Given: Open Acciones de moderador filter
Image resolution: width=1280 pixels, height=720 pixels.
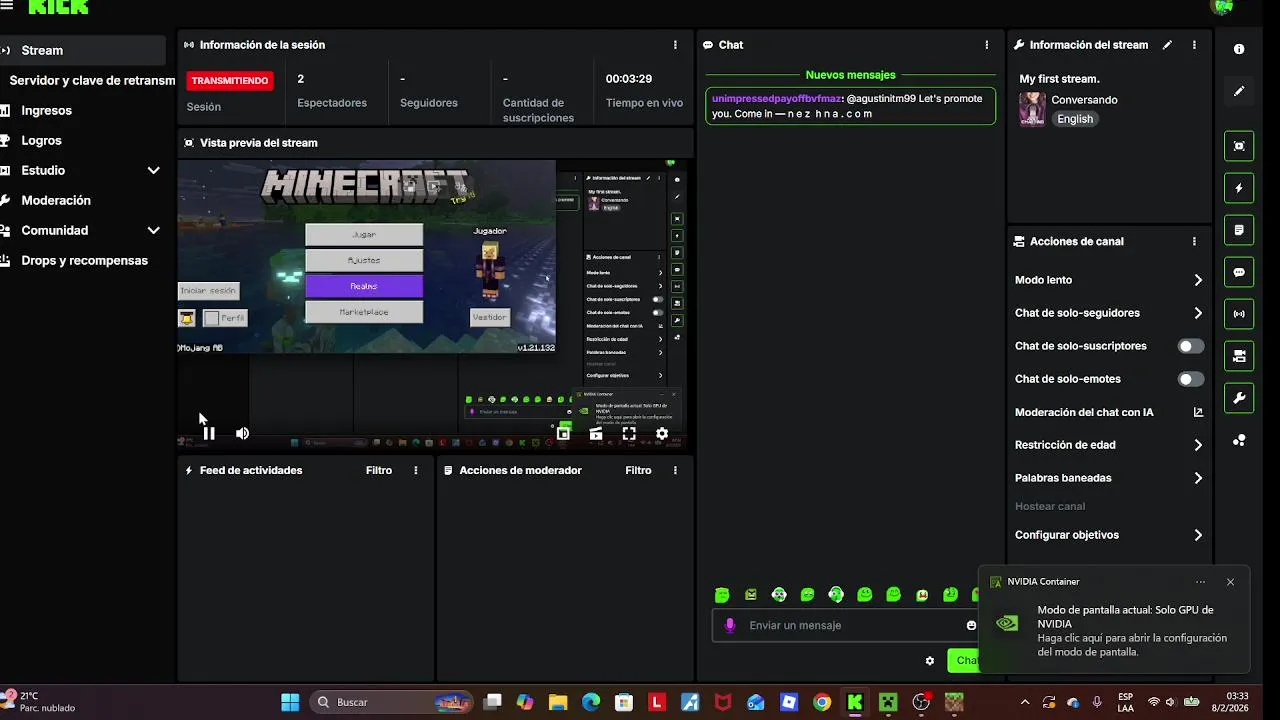Looking at the screenshot, I should [x=638, y=470].
